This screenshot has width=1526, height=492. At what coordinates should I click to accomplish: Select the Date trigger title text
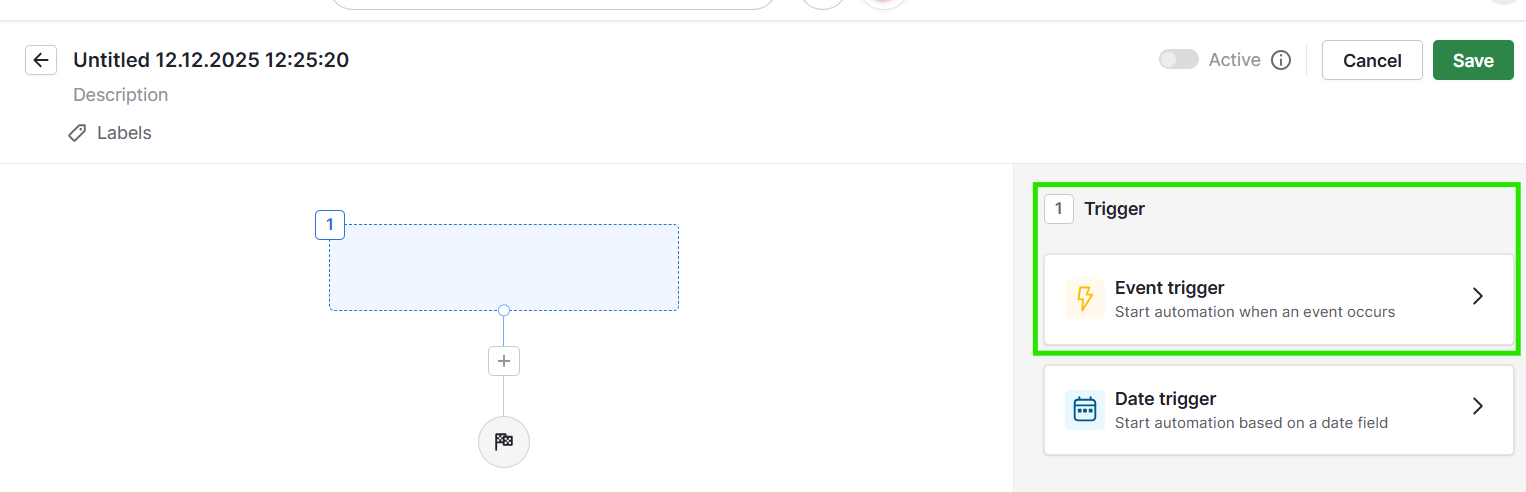point(1165,399)
